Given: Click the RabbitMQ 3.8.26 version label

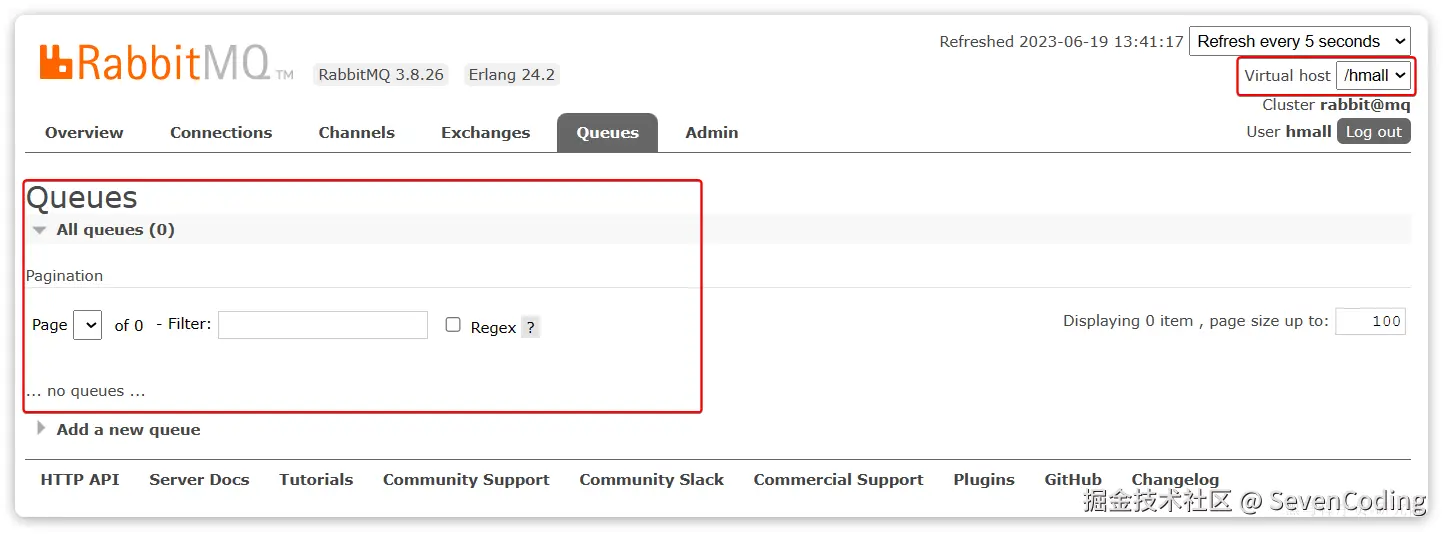Looking at the screenshot, I should tap(380, 75).
